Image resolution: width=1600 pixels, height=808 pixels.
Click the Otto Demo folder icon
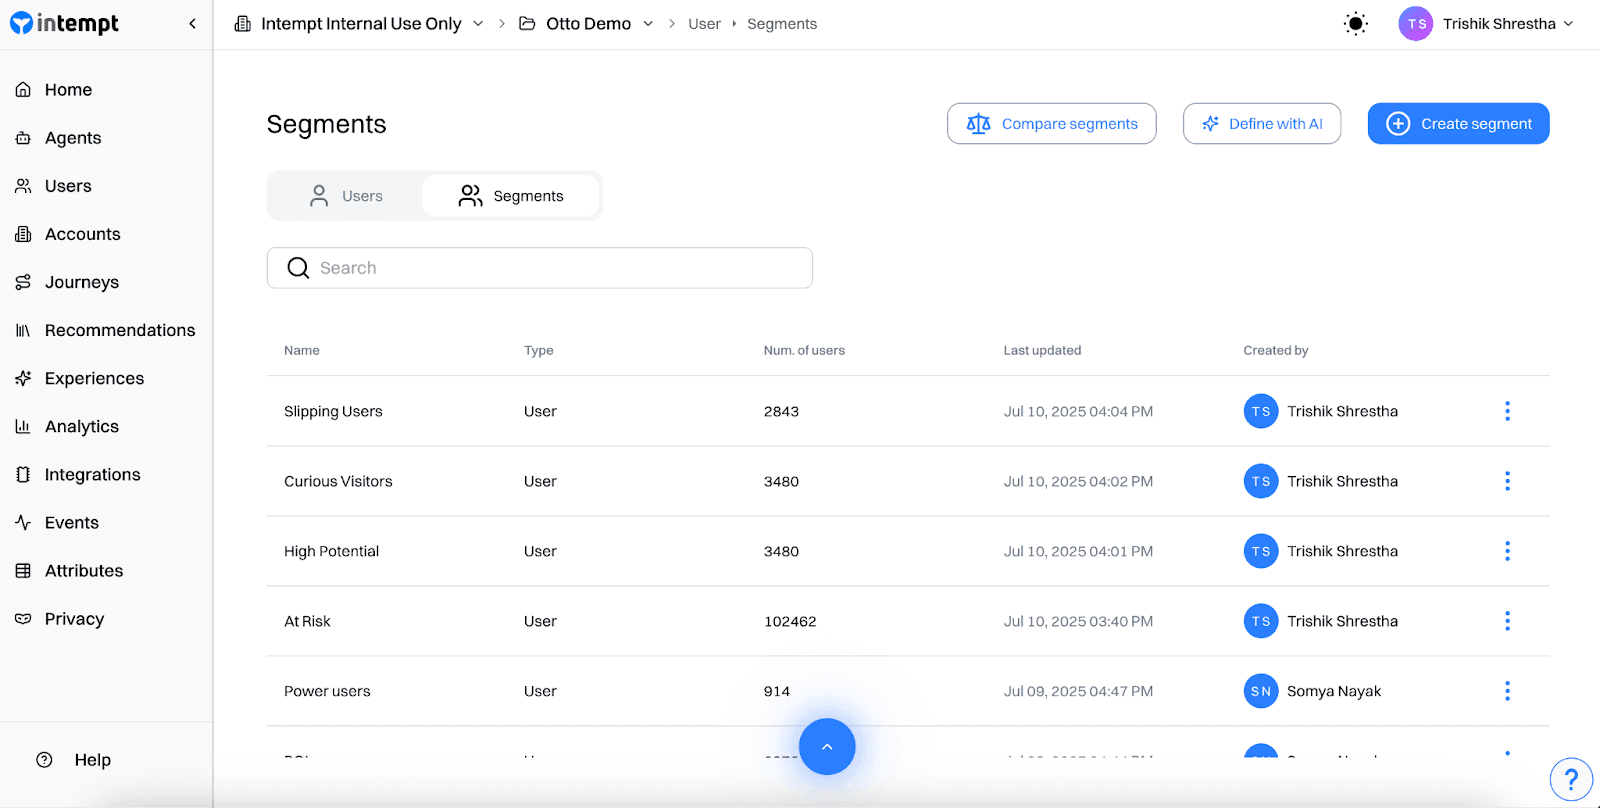[527, 23]
